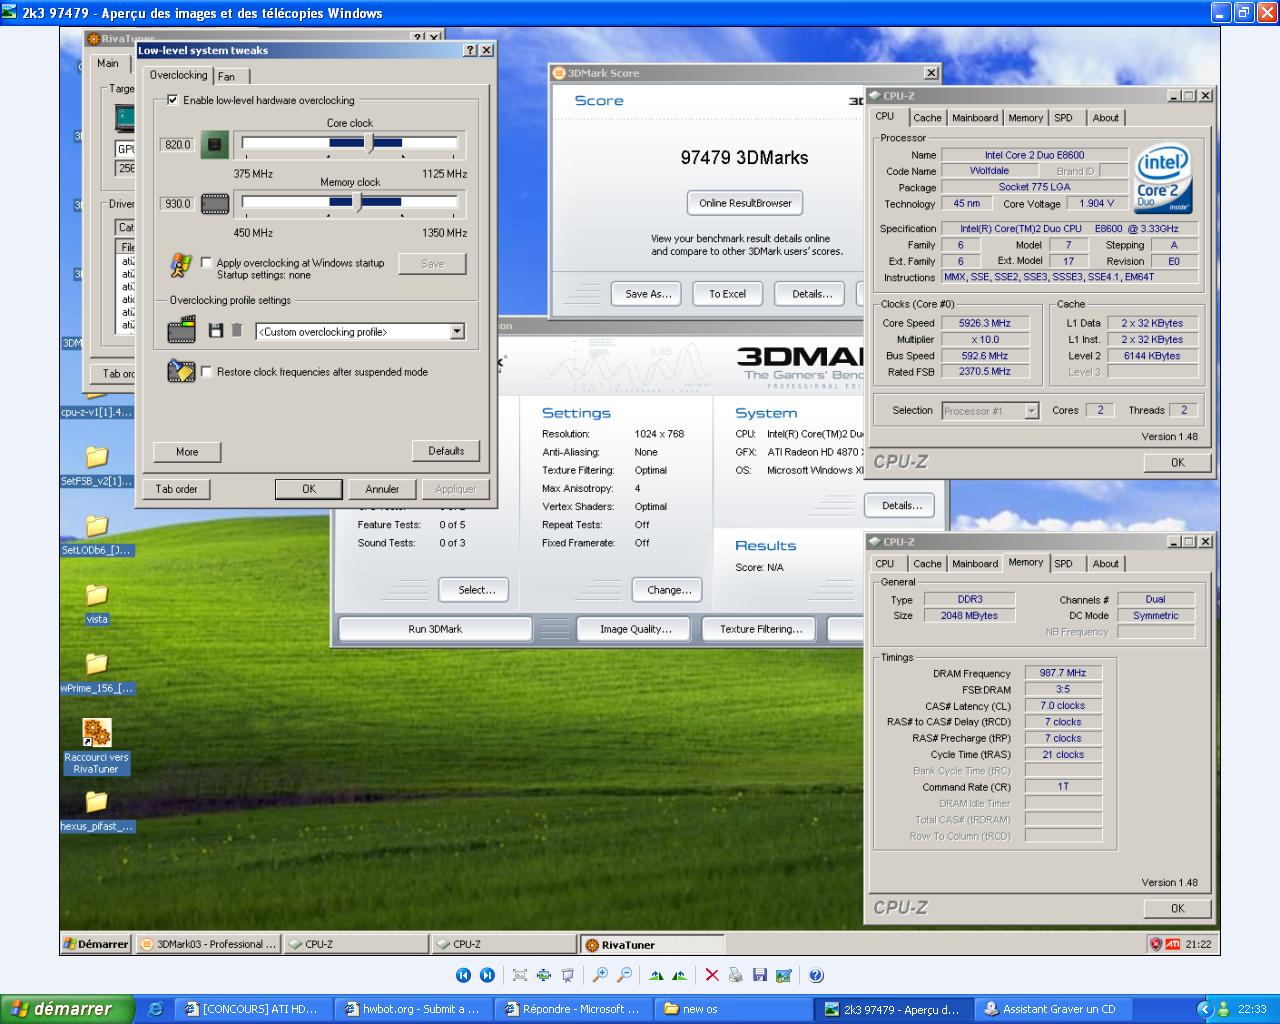Click the Defaults button in tweaks dialog
Screen dimensions: 1280x1024
[x=446, y=451]
